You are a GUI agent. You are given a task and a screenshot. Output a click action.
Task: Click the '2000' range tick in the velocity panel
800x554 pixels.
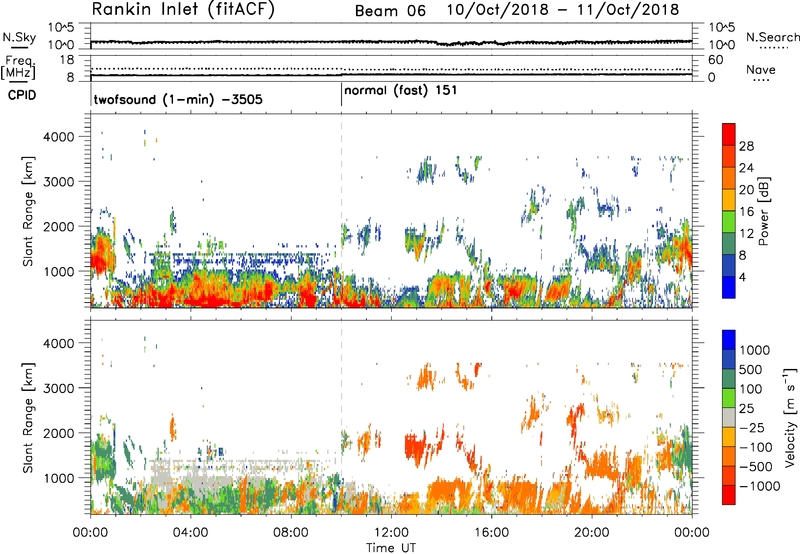coord(58,433)
